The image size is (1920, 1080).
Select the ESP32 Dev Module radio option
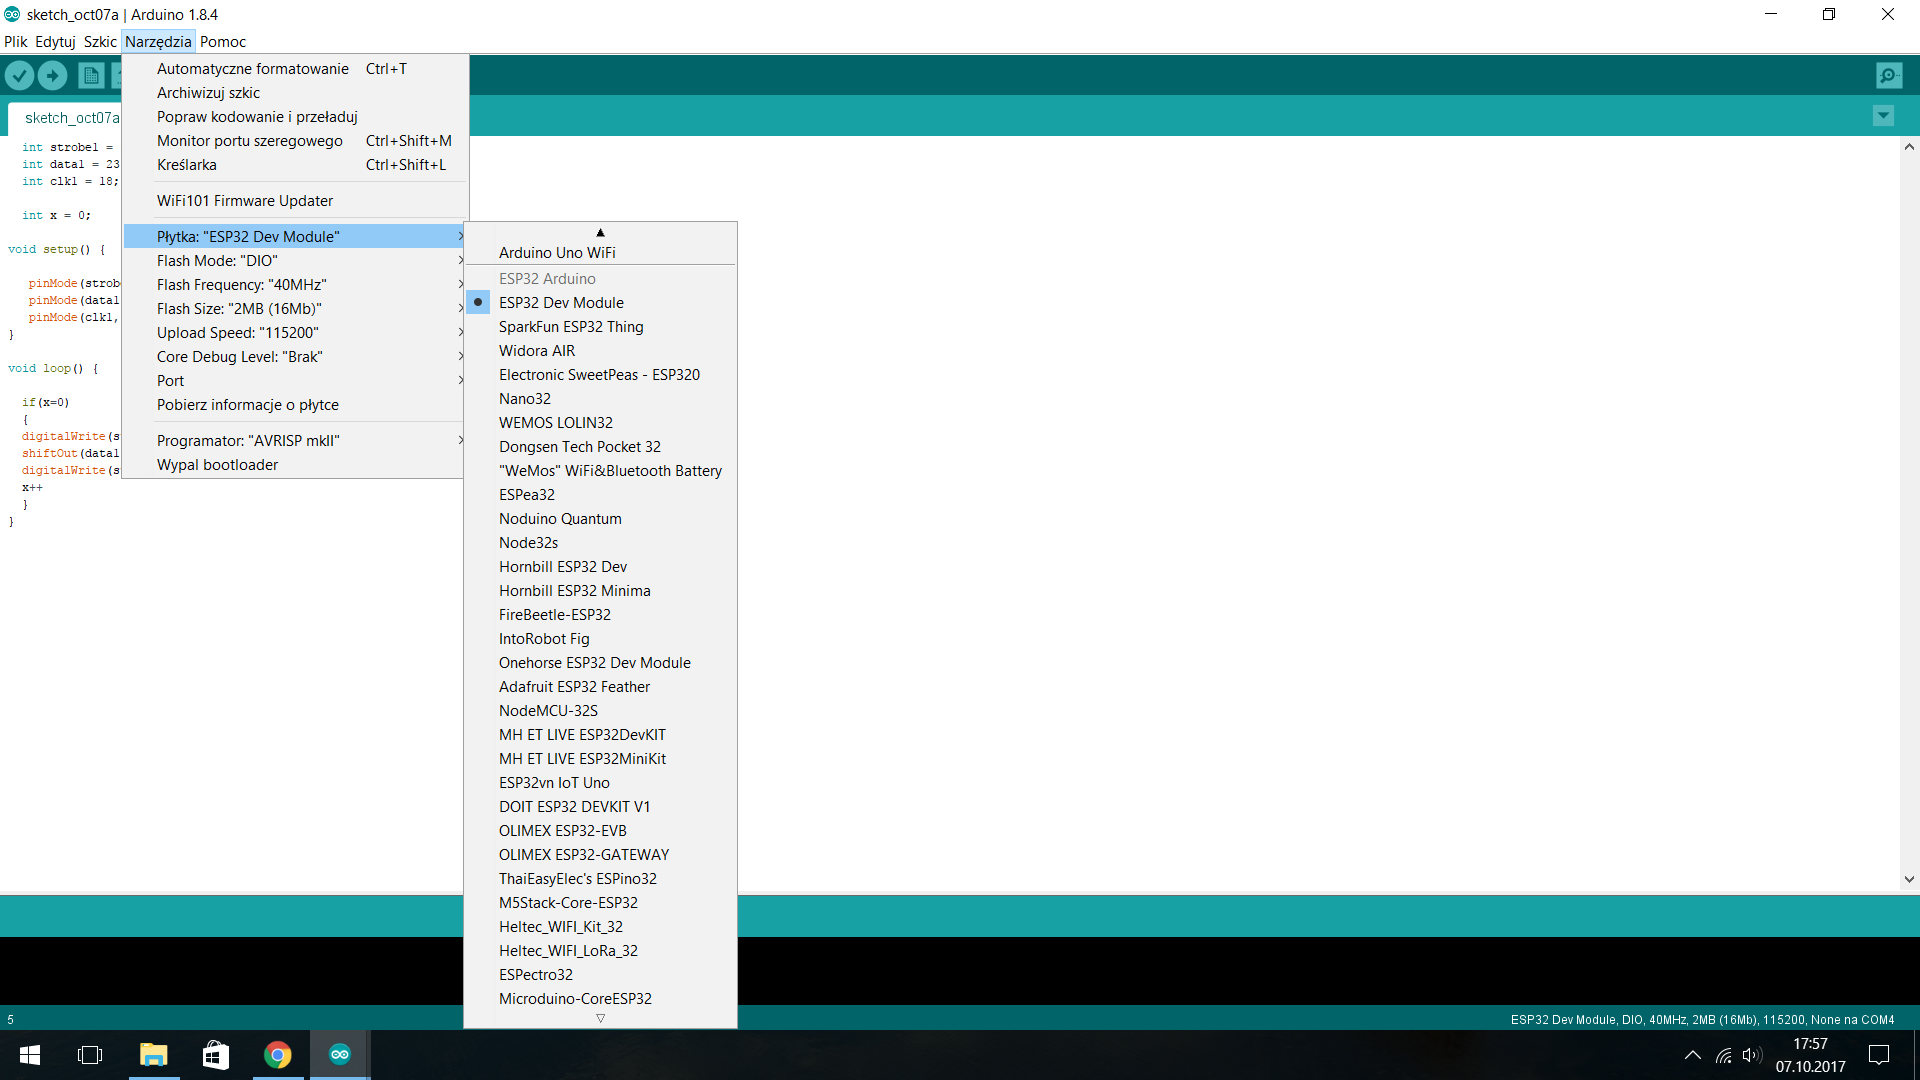click(600, 302)
